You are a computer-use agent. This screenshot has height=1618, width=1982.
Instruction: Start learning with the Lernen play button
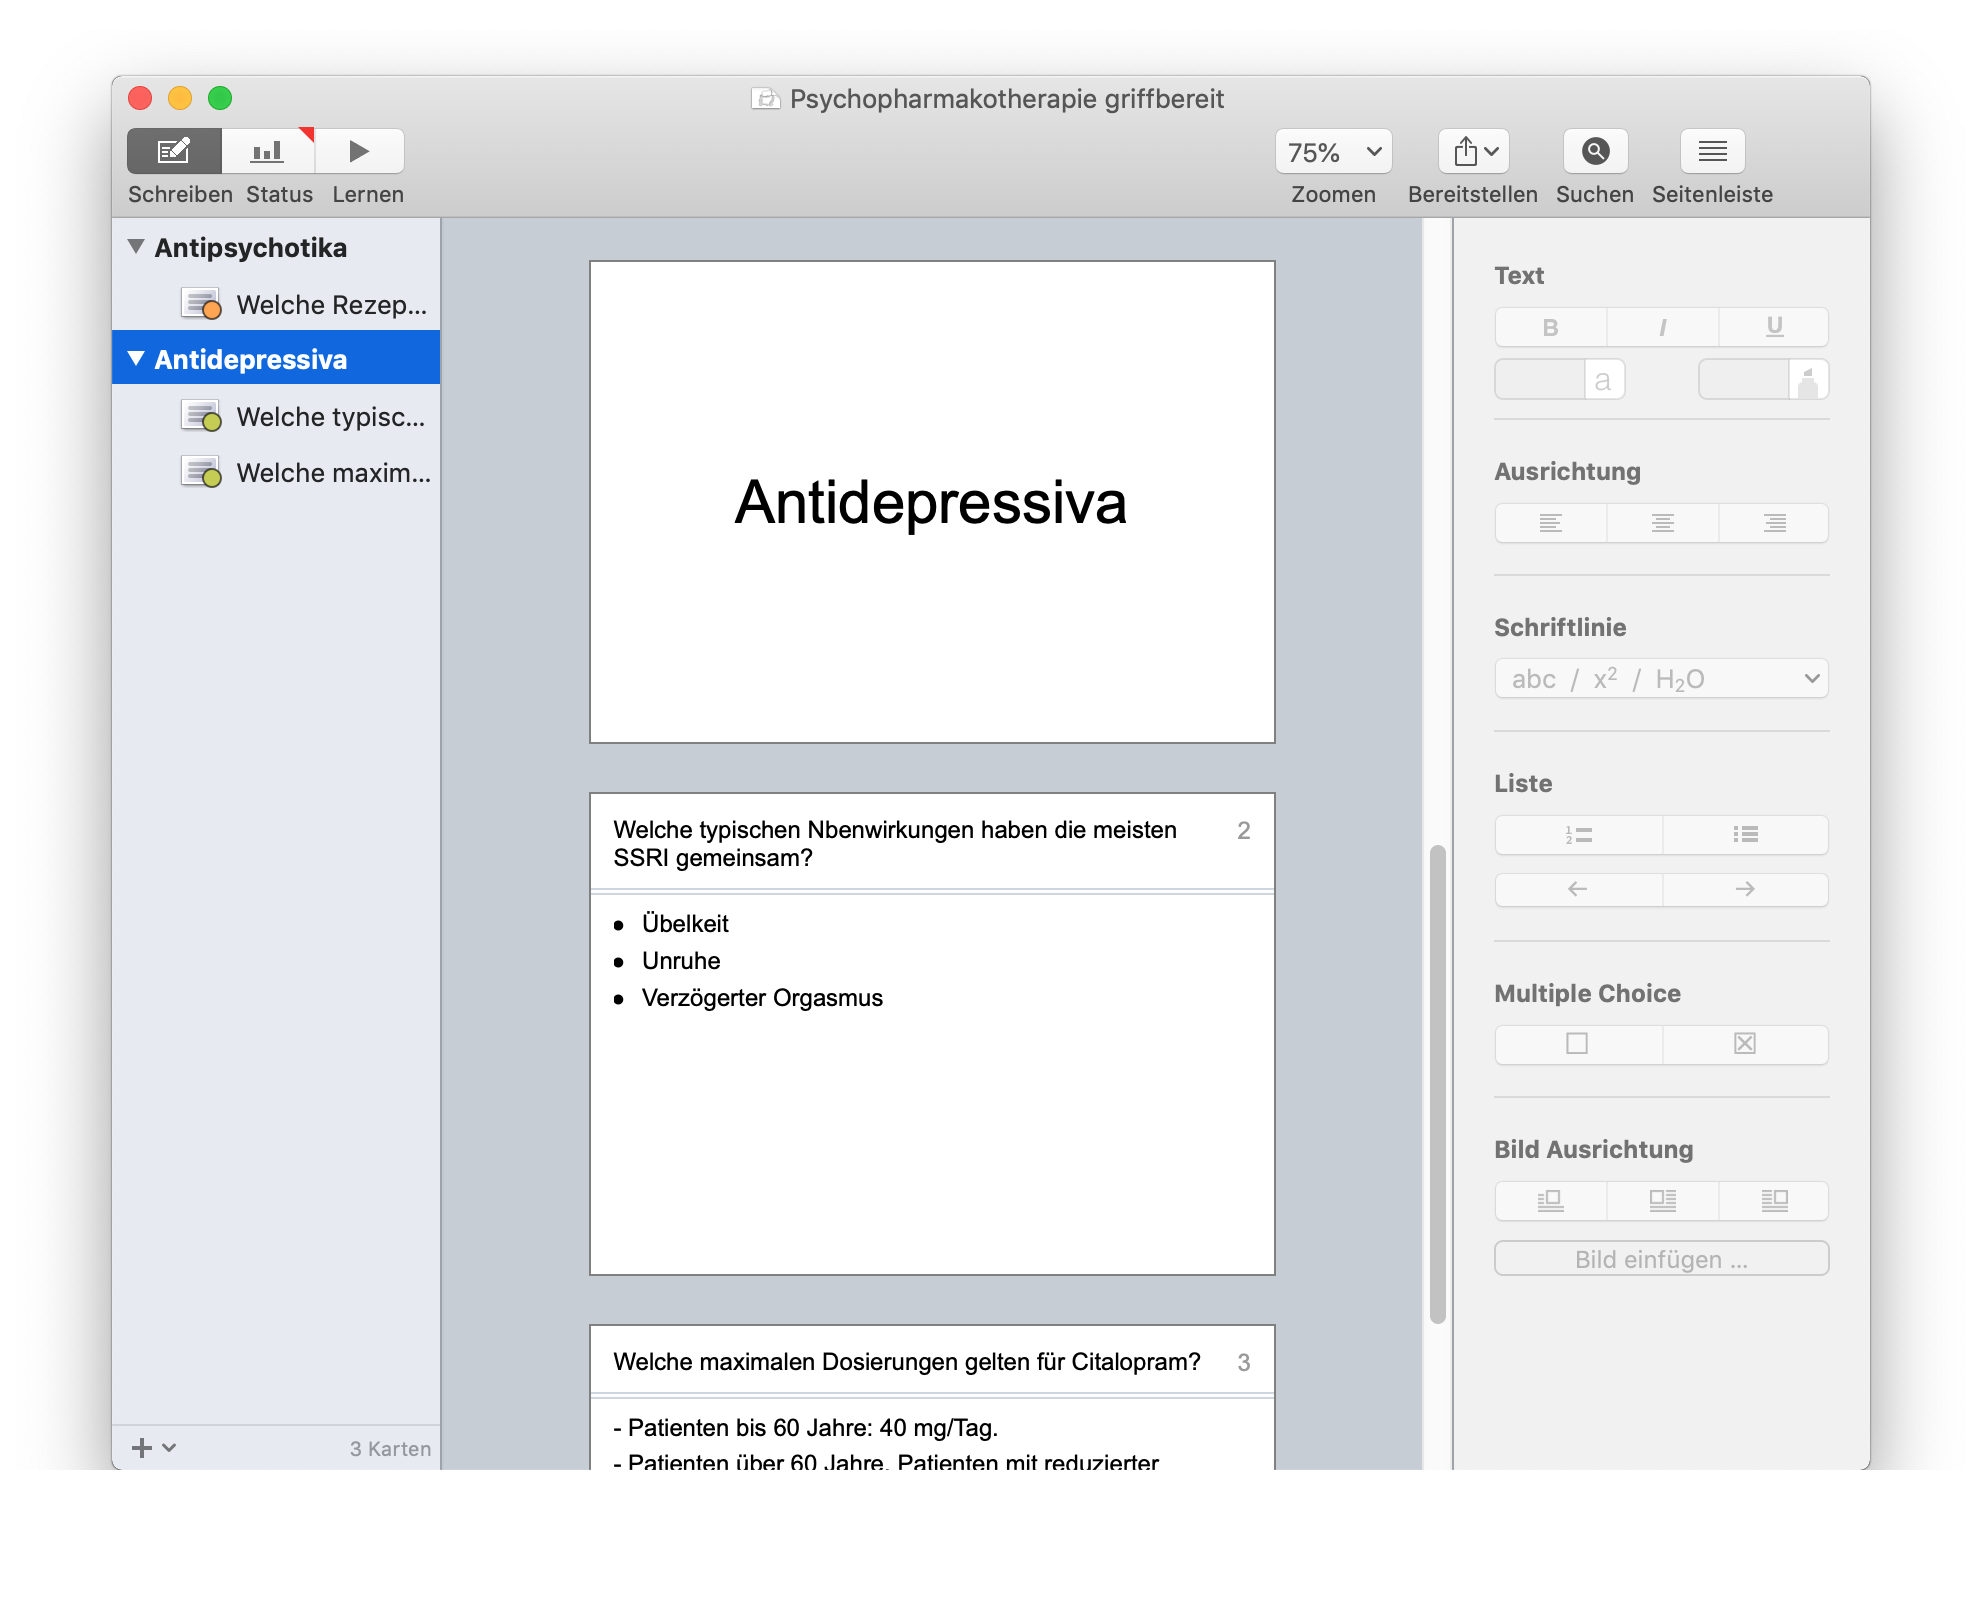tap(359, 151)
